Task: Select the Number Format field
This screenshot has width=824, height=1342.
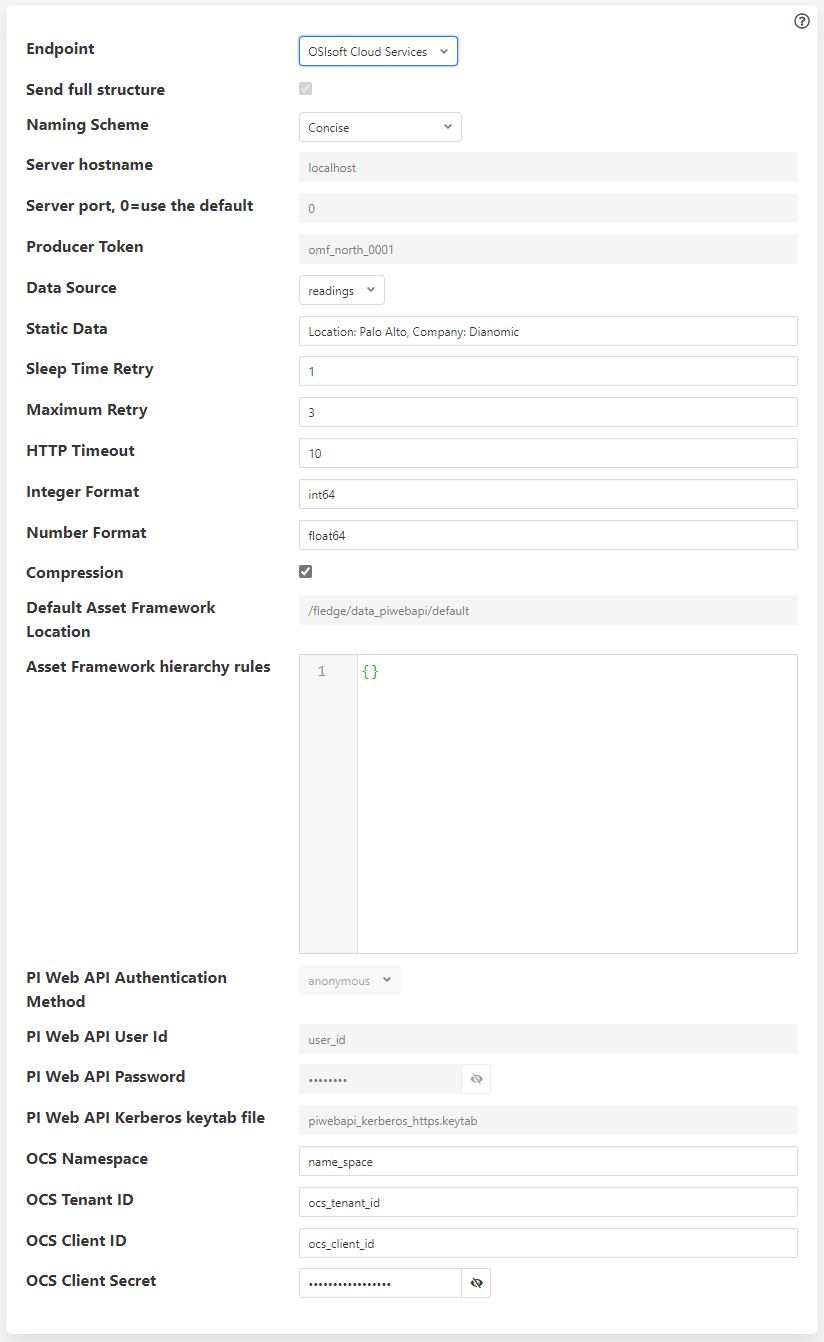Action: [x=548, y=534]
